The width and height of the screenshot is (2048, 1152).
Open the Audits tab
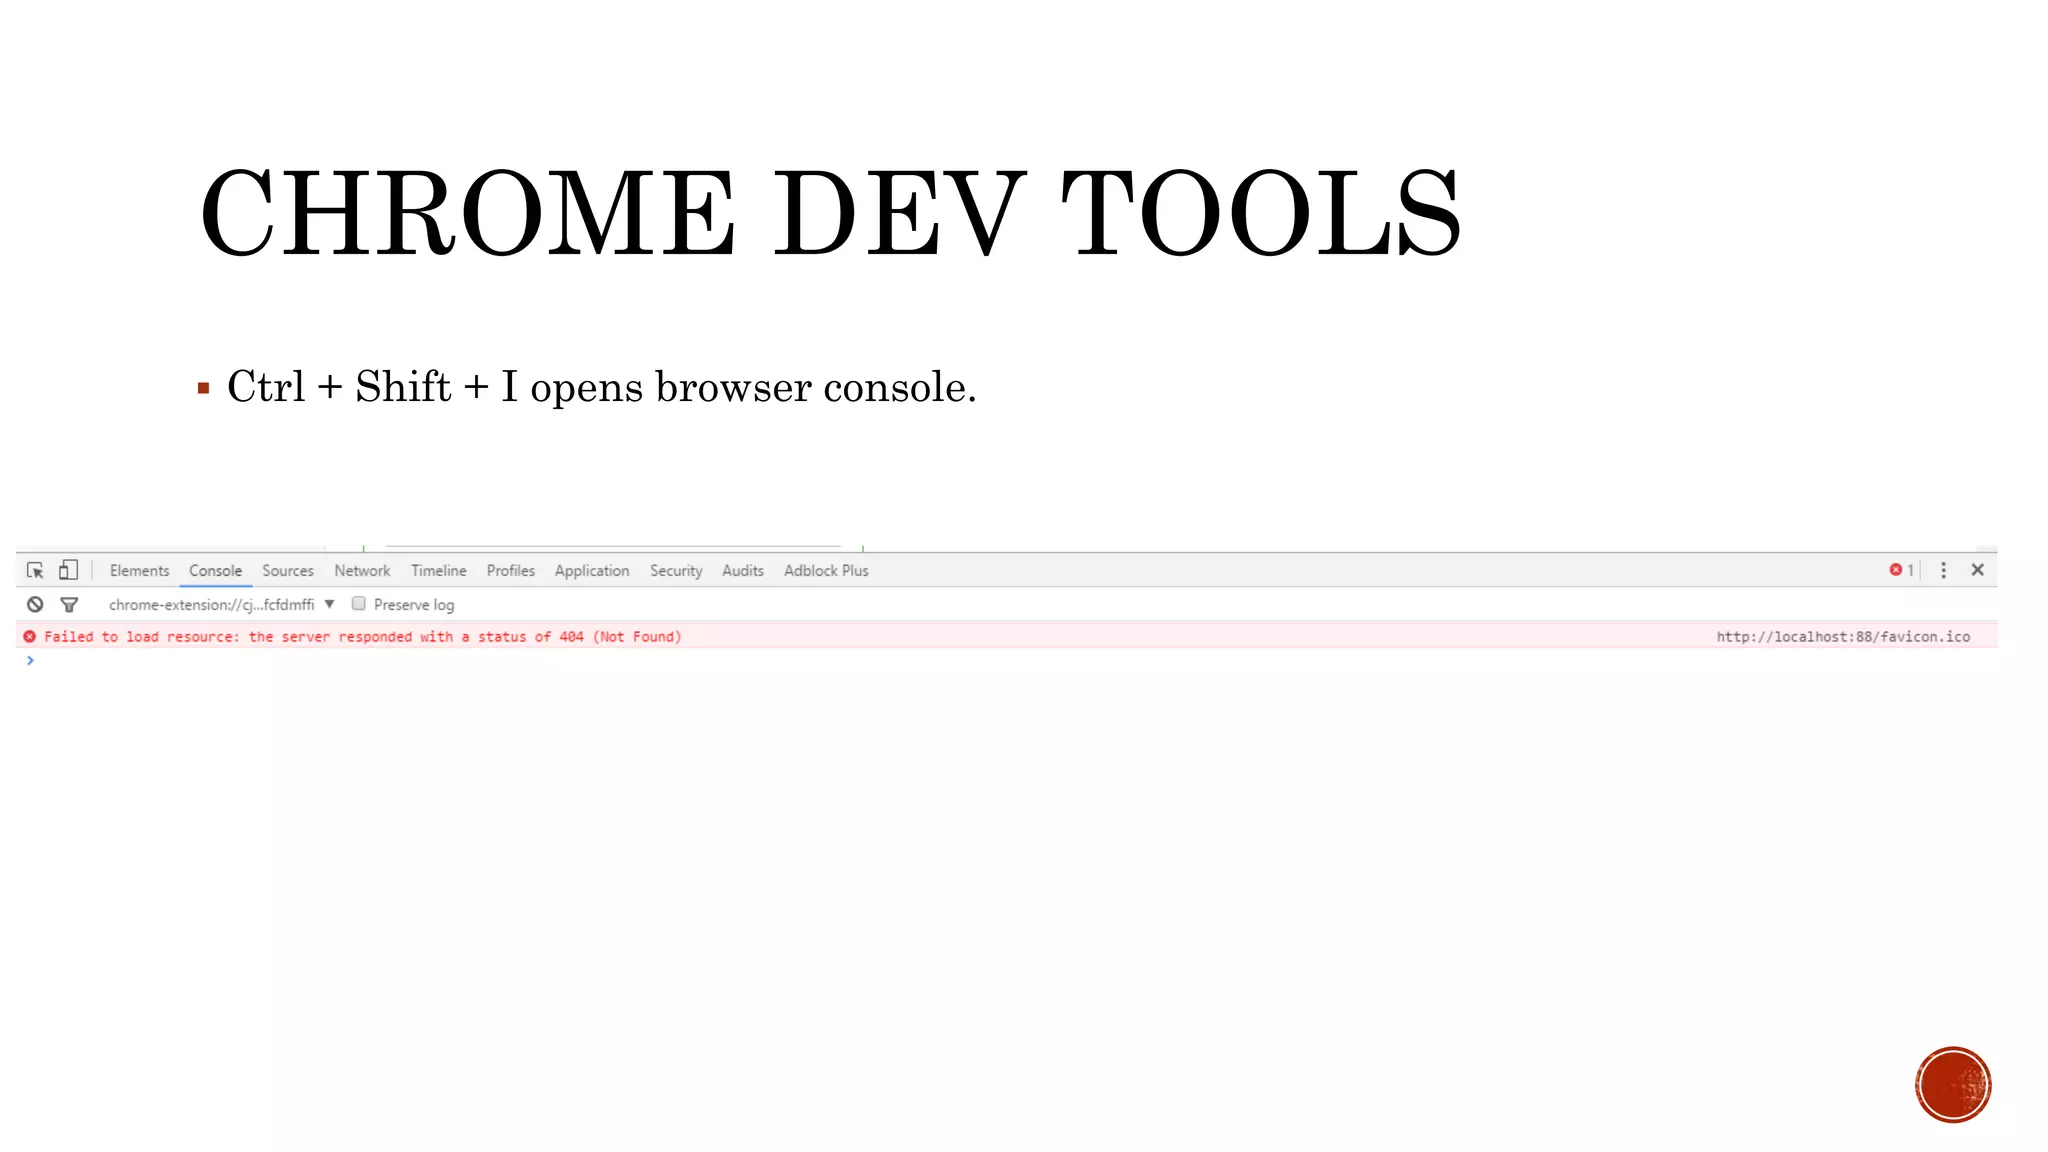tap(742, 570)
